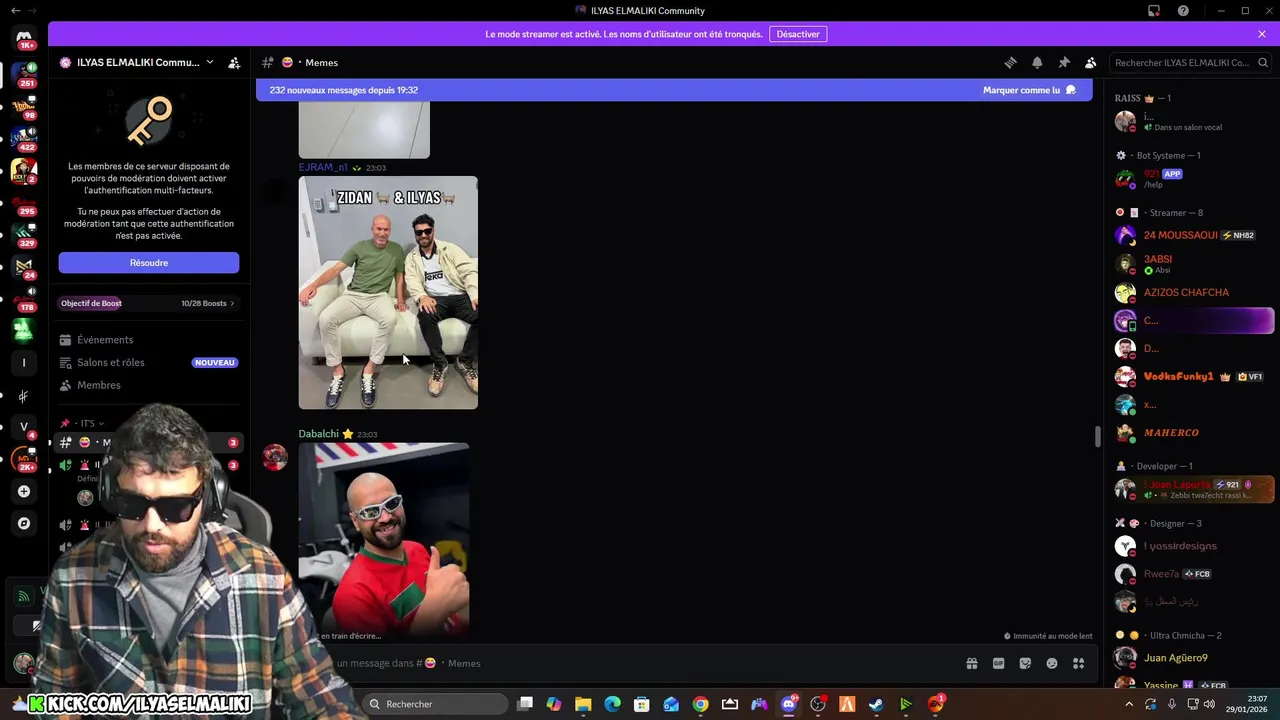Click the Rechercher ILYAS ELMALIKI search field
1280x720 pixels.
pos(1190,62)
